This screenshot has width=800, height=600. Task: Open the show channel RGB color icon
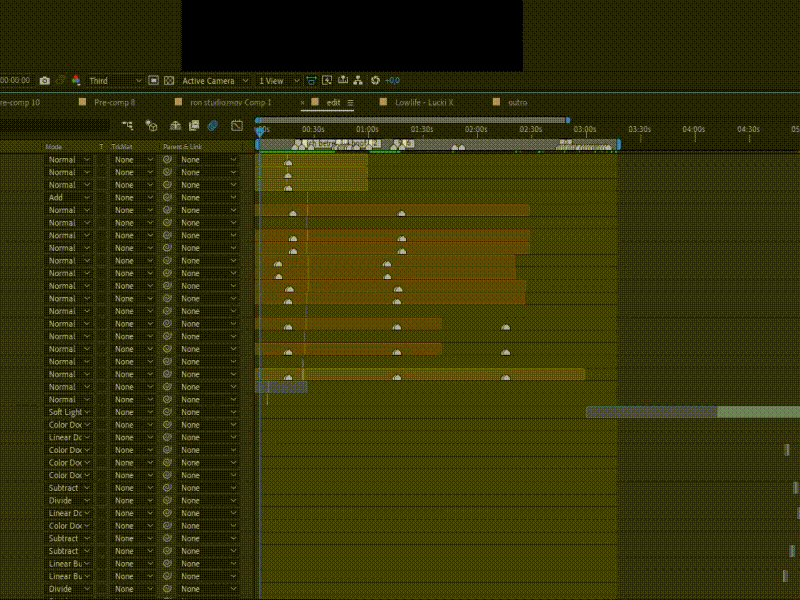[75, 81]
